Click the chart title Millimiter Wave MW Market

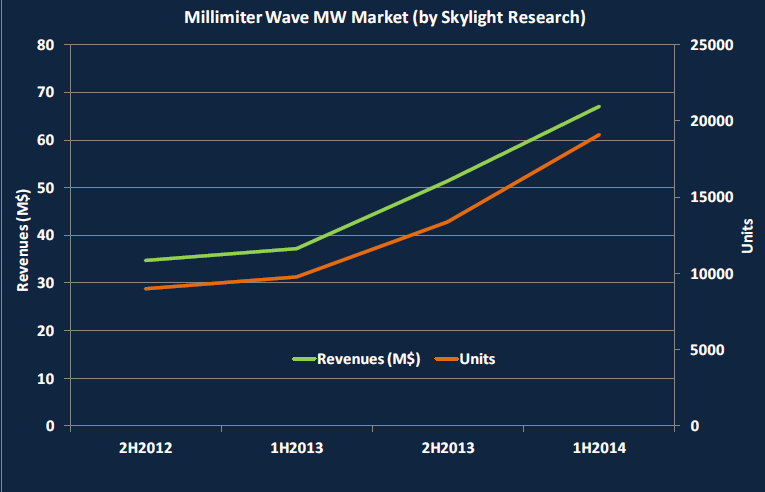(x=384, y=18)
